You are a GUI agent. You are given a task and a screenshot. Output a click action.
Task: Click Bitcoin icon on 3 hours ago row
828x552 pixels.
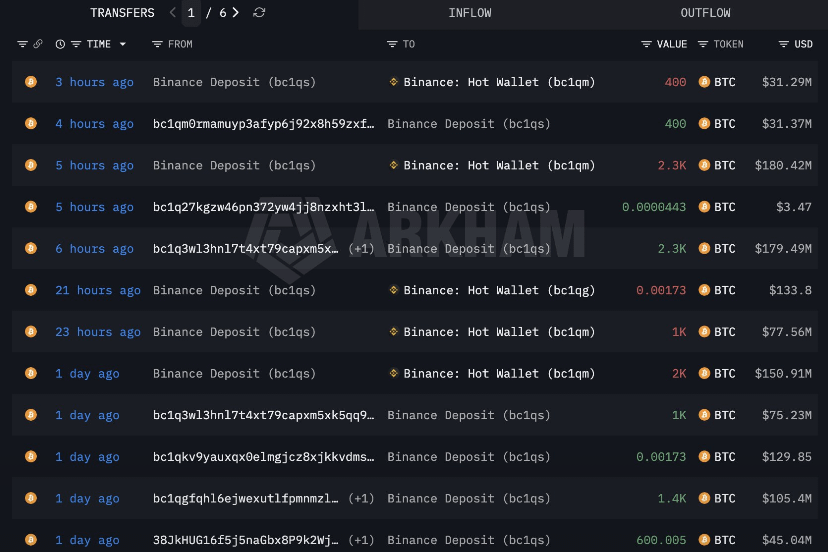pos(31,82)
